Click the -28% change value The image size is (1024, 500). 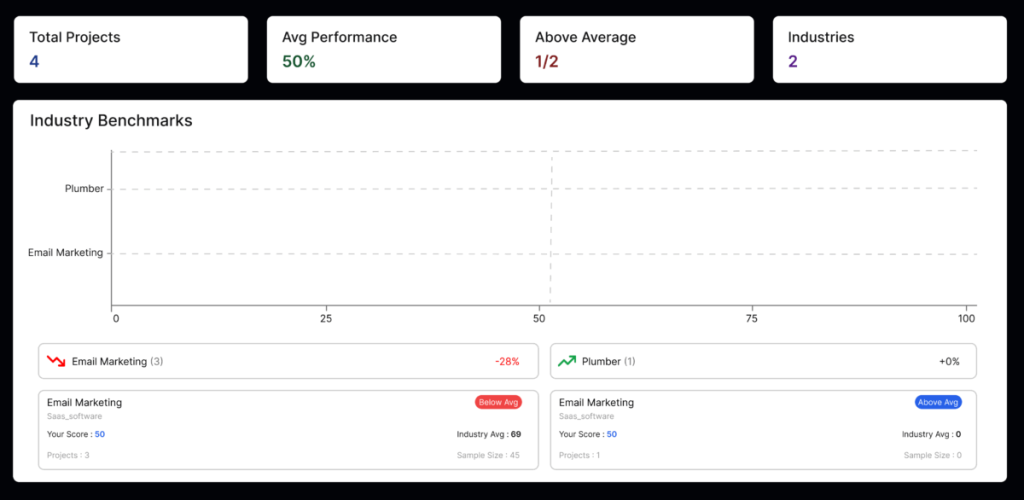tap(507, 361)
